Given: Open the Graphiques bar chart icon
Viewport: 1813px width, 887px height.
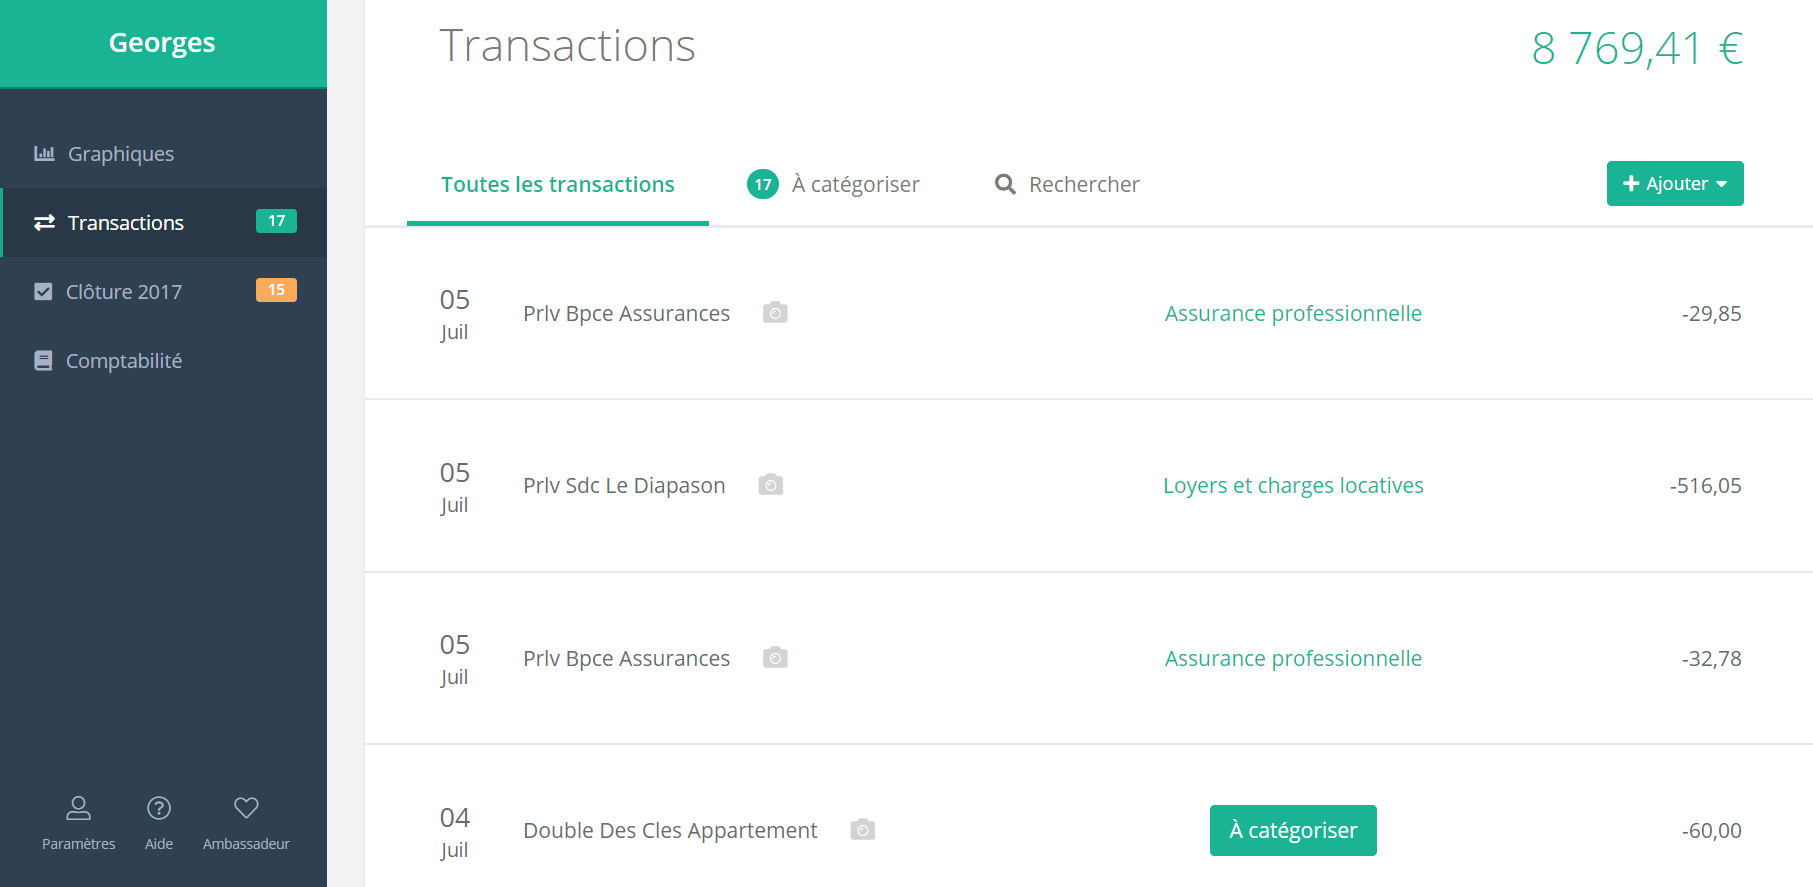Looking at the screenshot, I should tap(44, 153).
